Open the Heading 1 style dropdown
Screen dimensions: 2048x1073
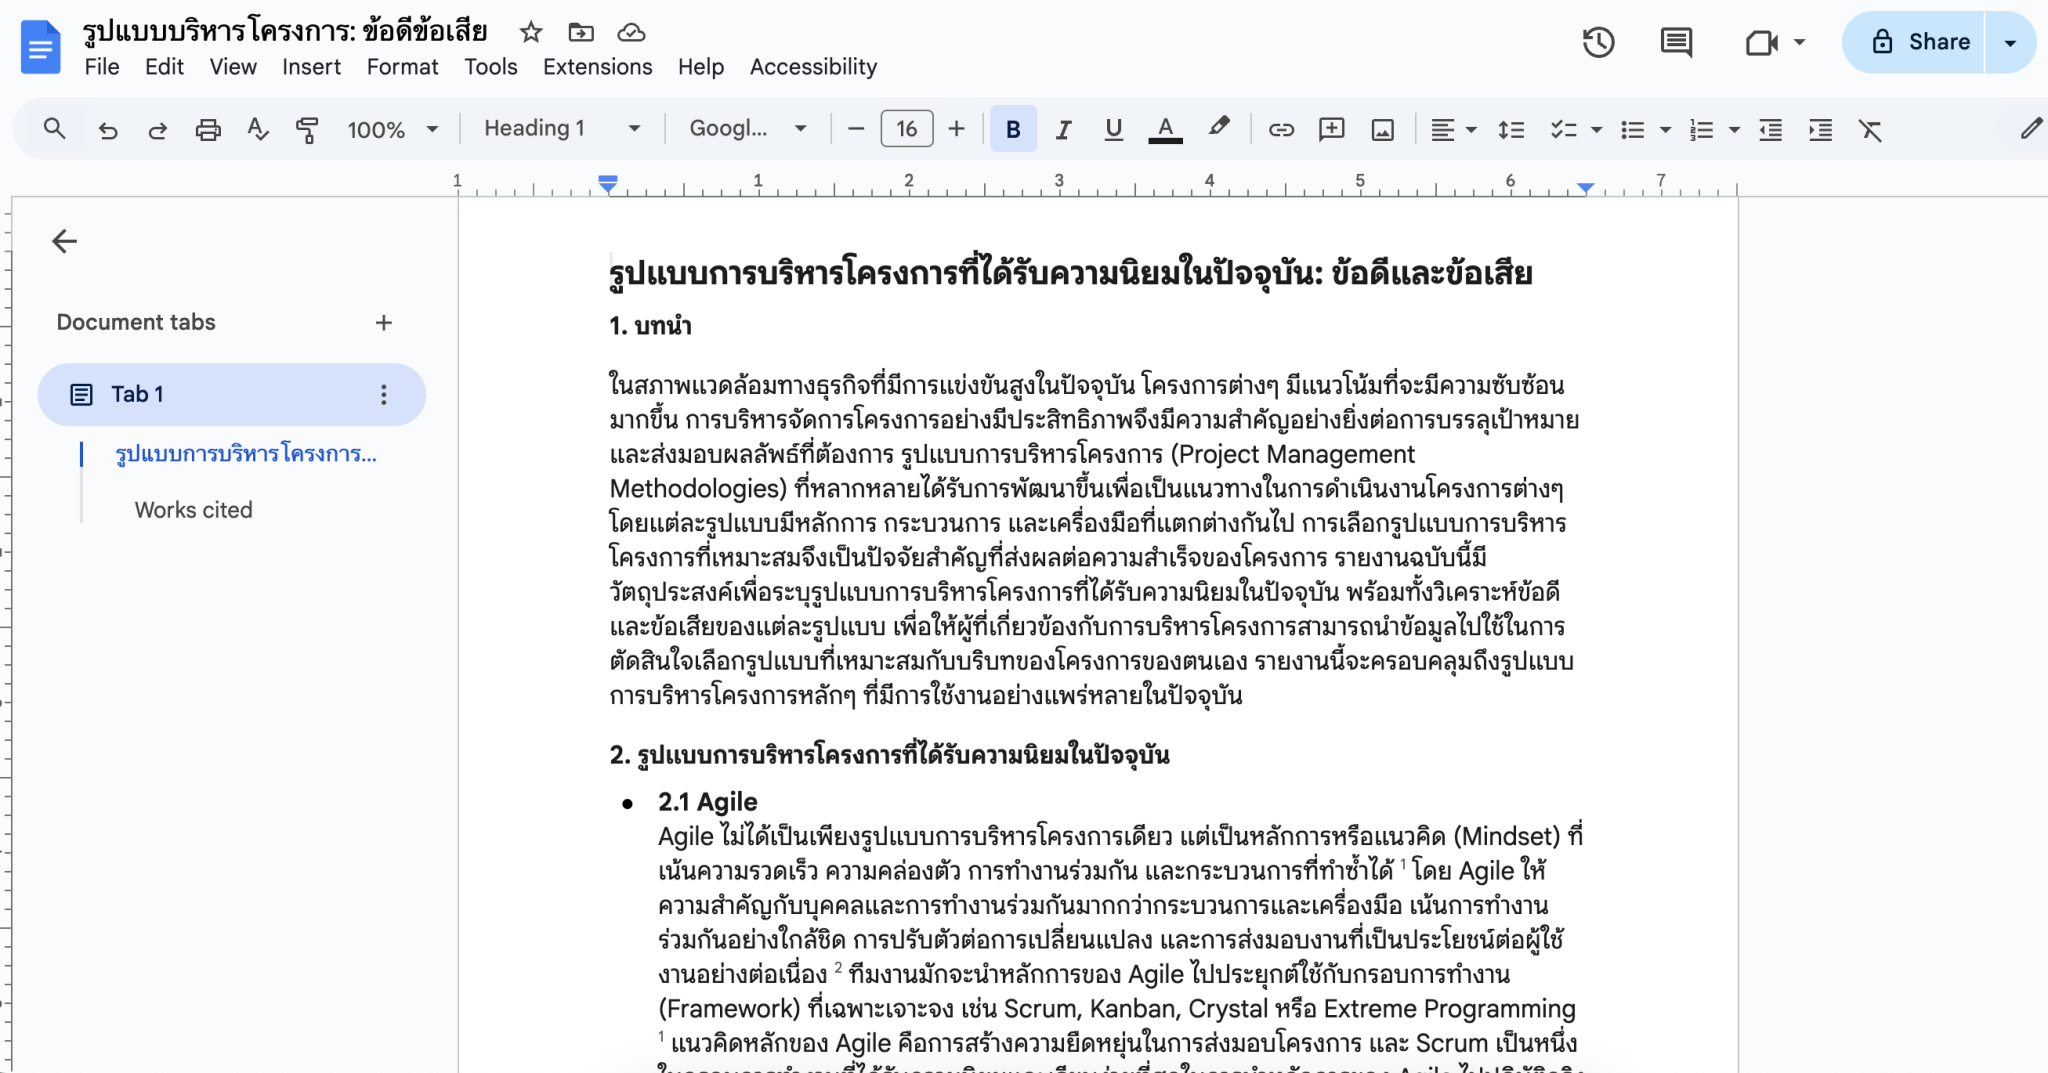click(x=561, y=129)
